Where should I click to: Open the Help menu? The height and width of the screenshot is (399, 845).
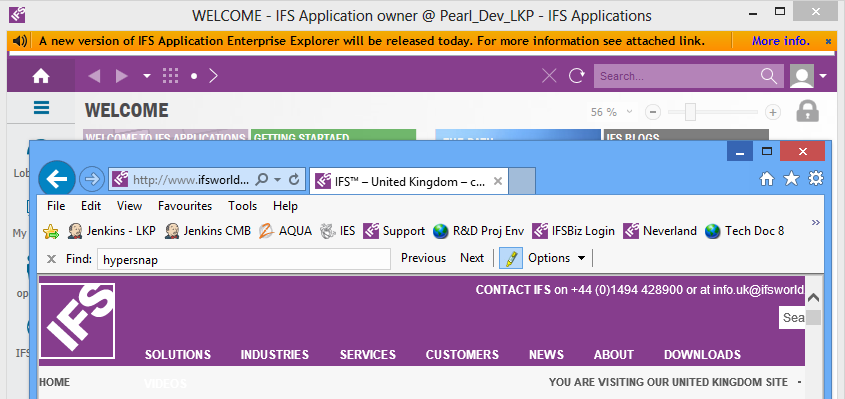285,206
